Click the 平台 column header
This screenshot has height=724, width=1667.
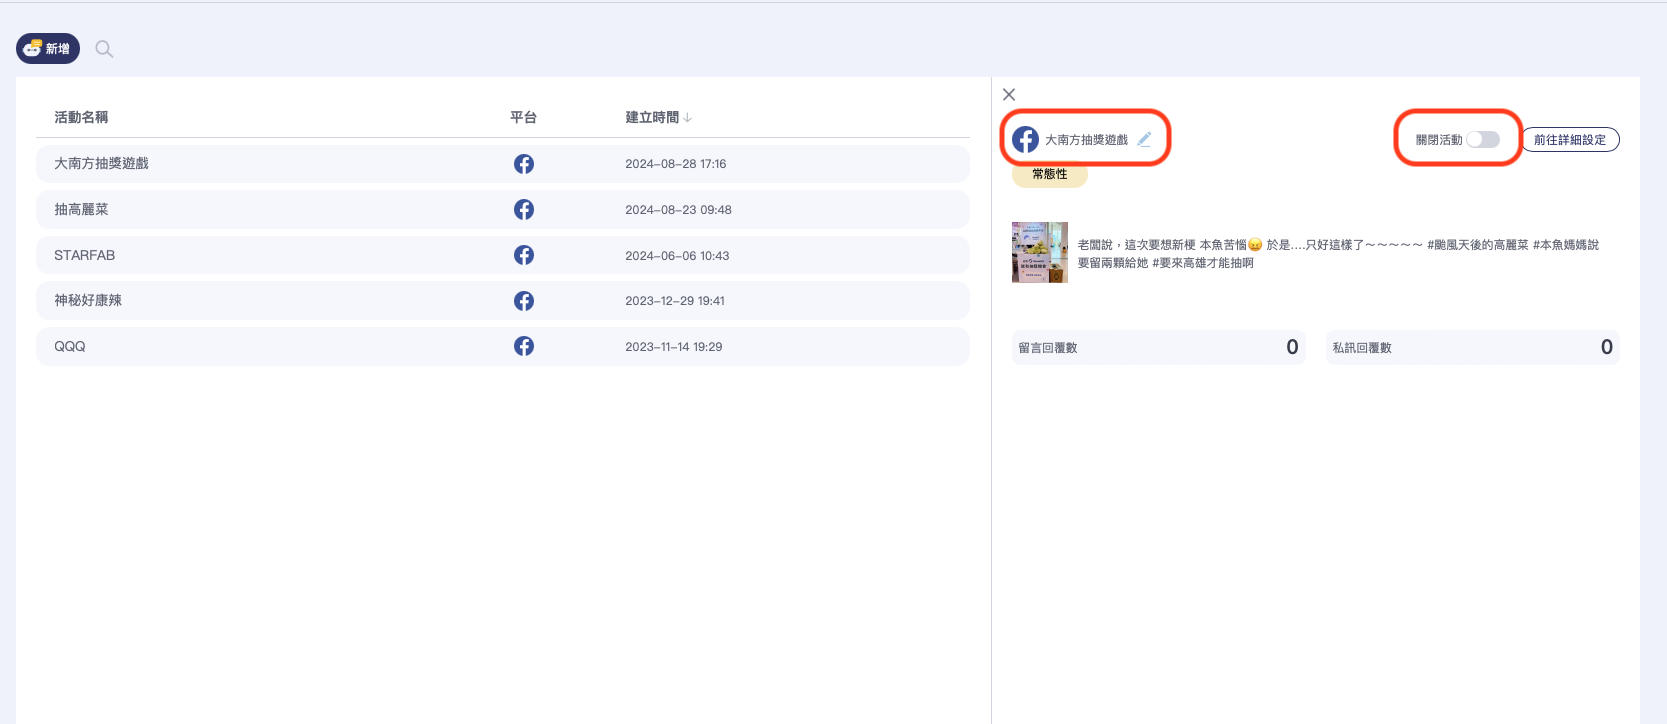click(523, 117)
